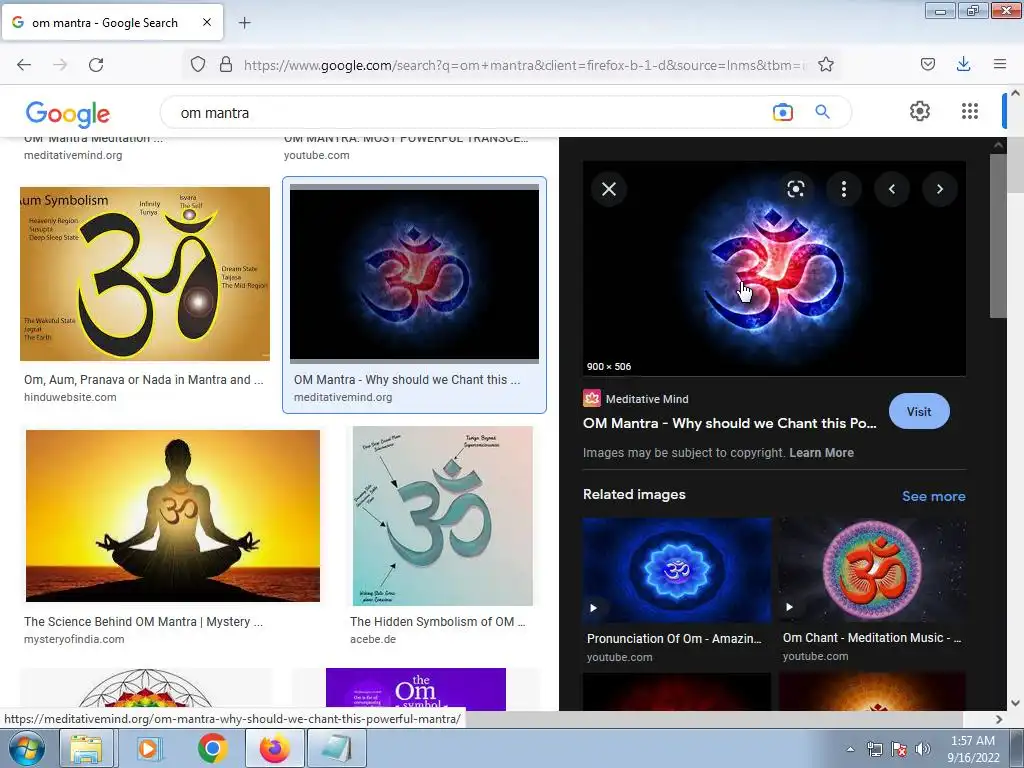Click Om Chant - Meditation Music caption

click(872, 638)
